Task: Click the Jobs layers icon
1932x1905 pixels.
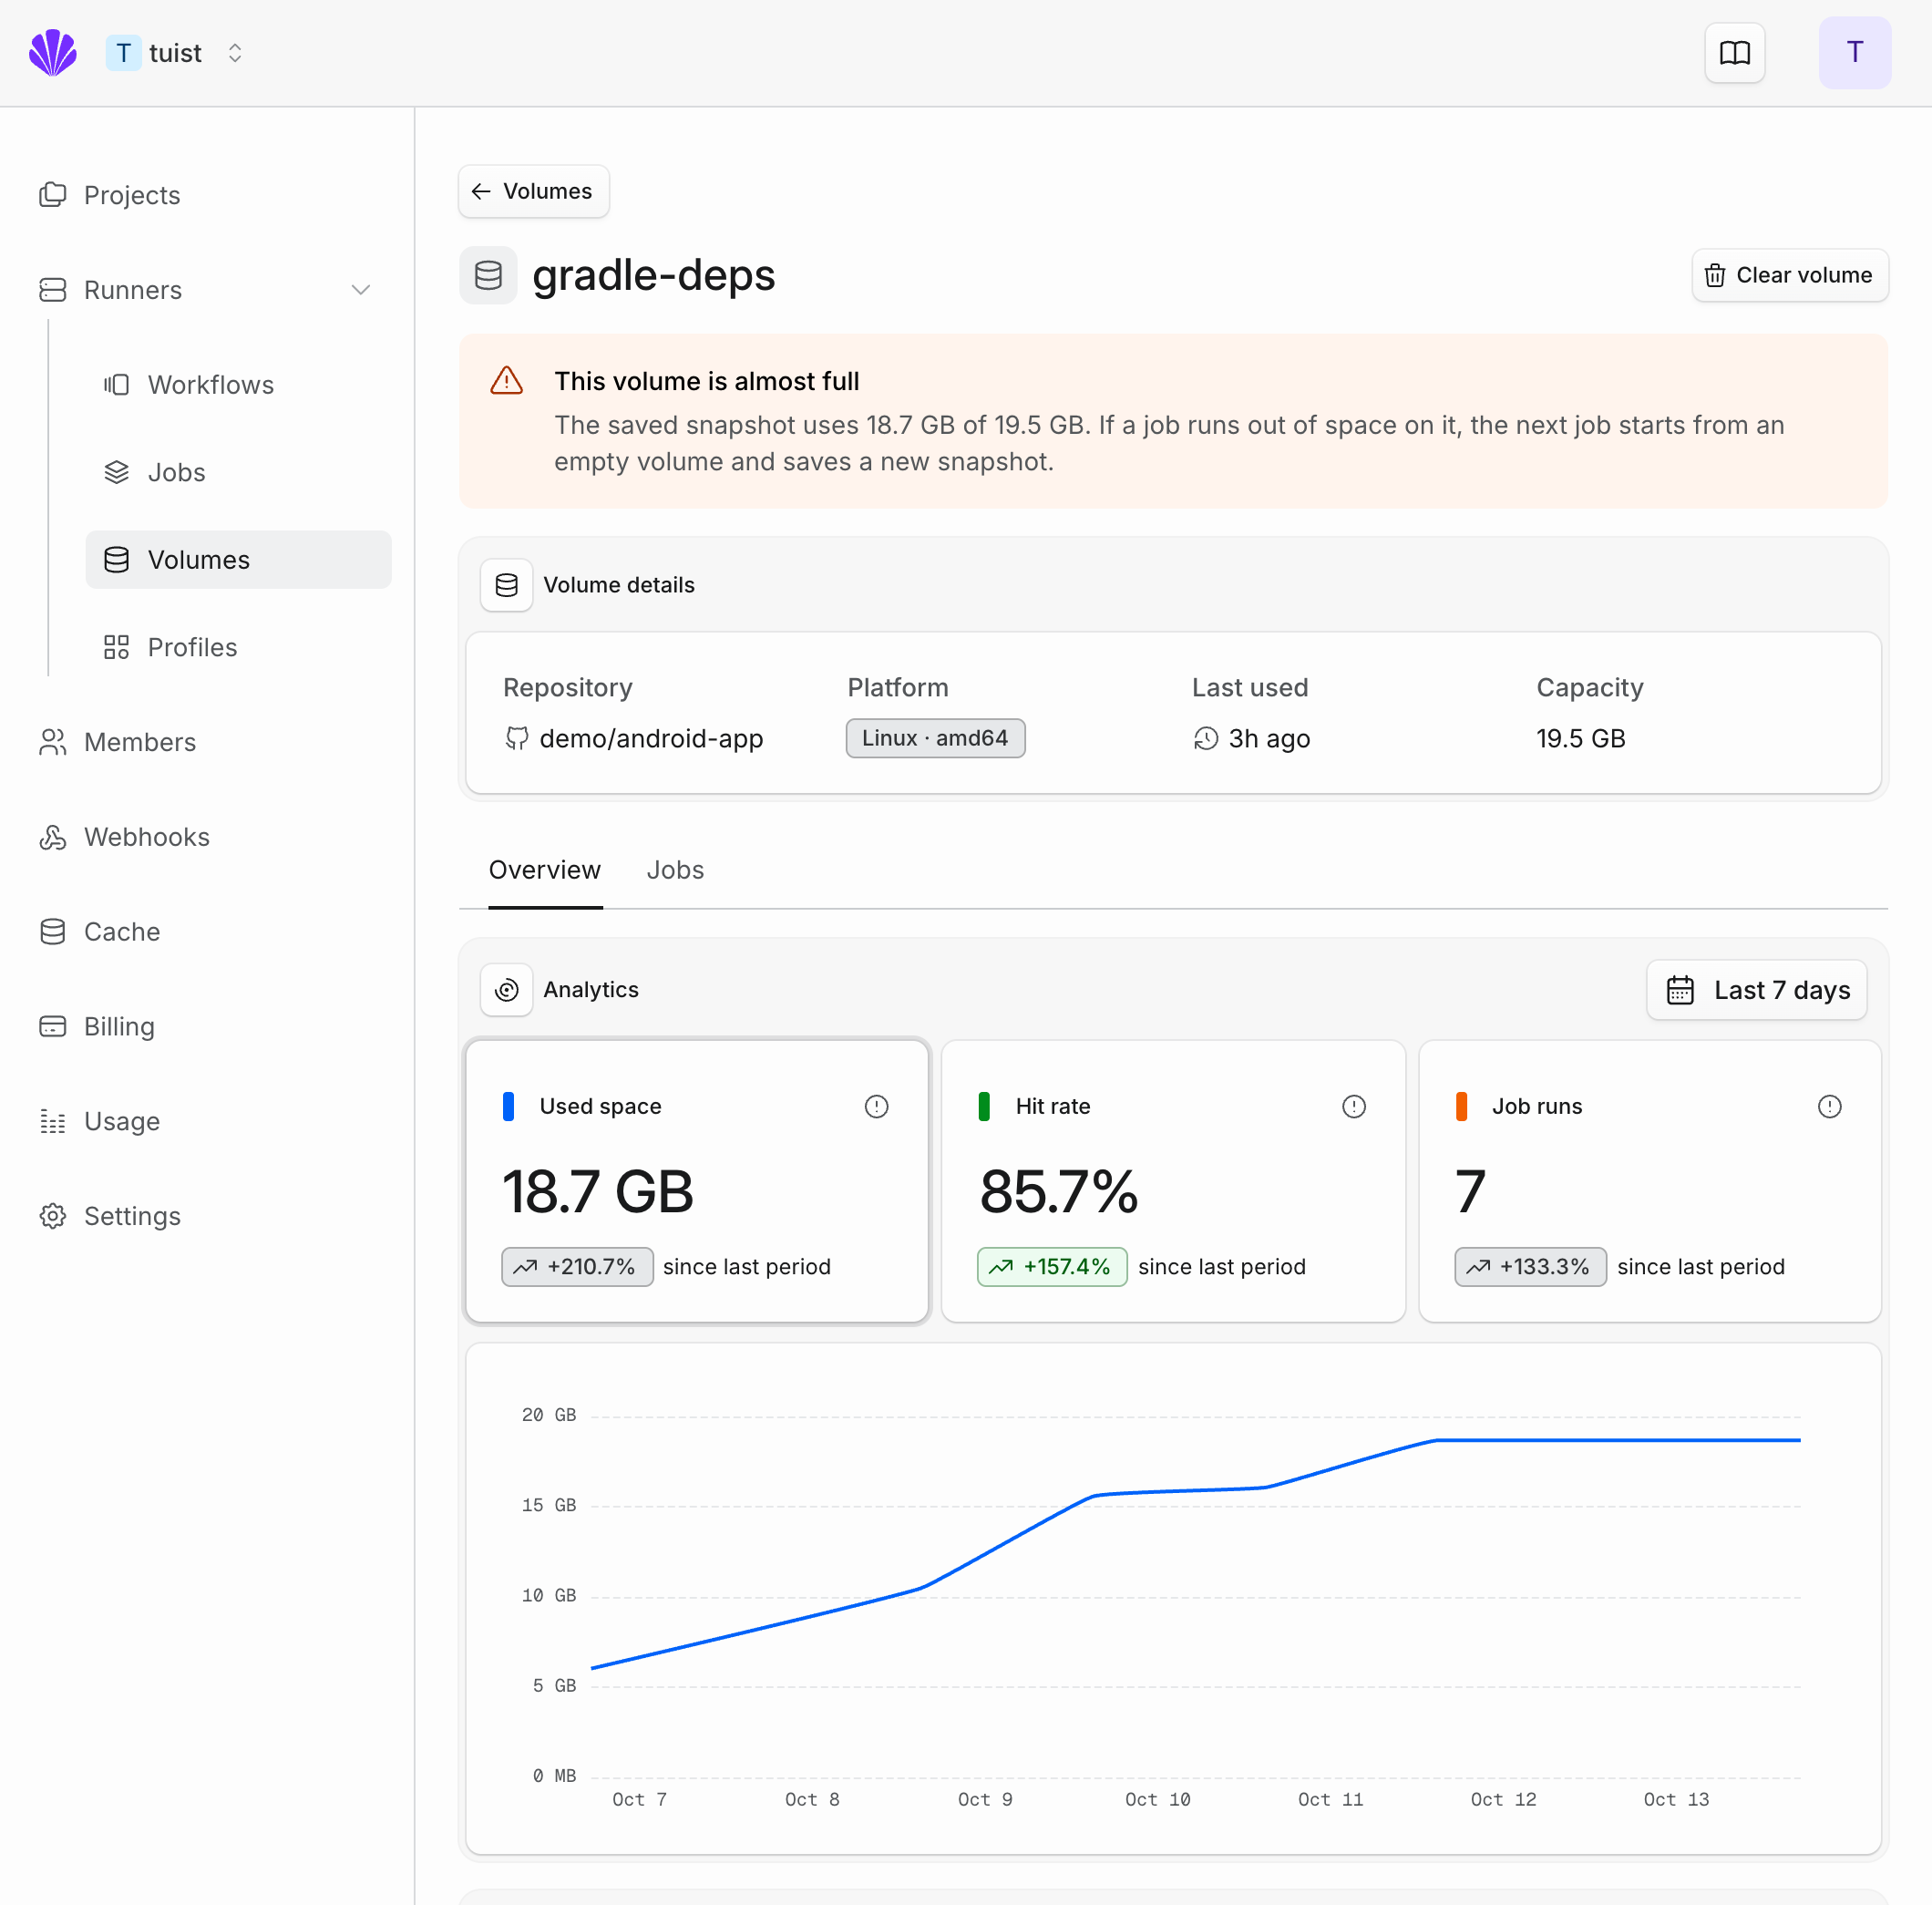Action: [x=117, y=472]
